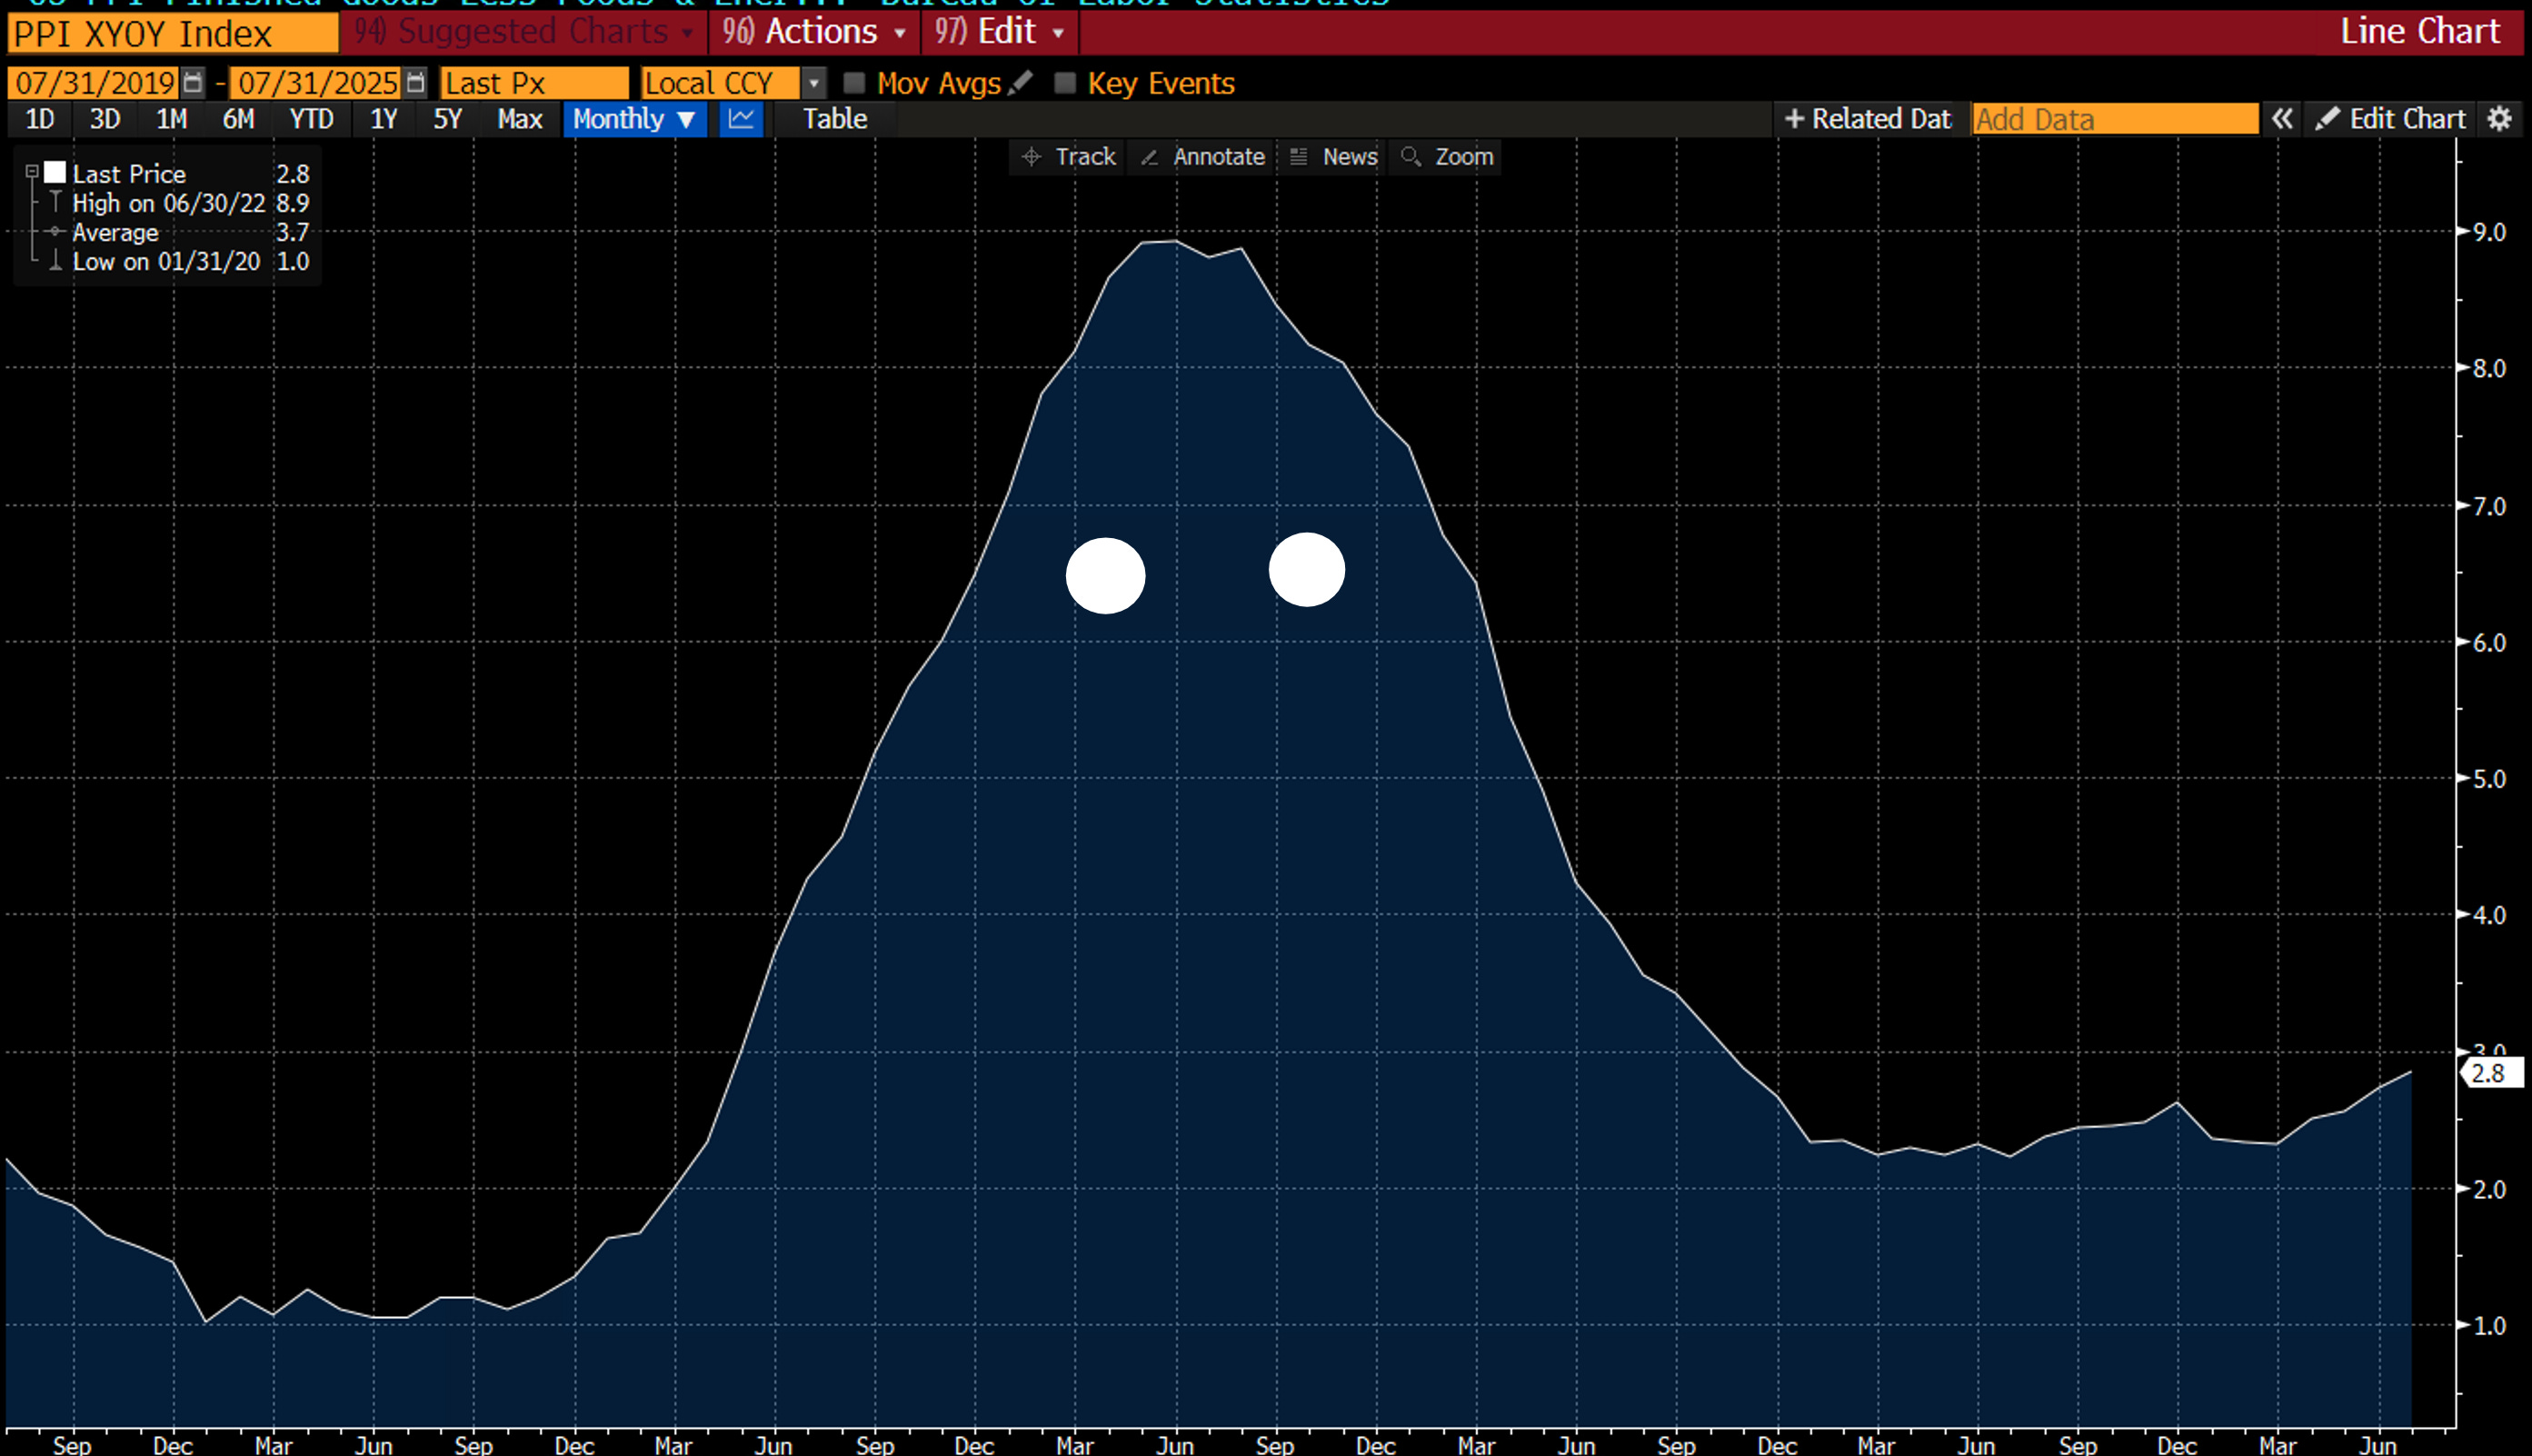2532x1456 pixels.
Task: Collapse the Last Price legend tree
Action: (x=32, y=172)
